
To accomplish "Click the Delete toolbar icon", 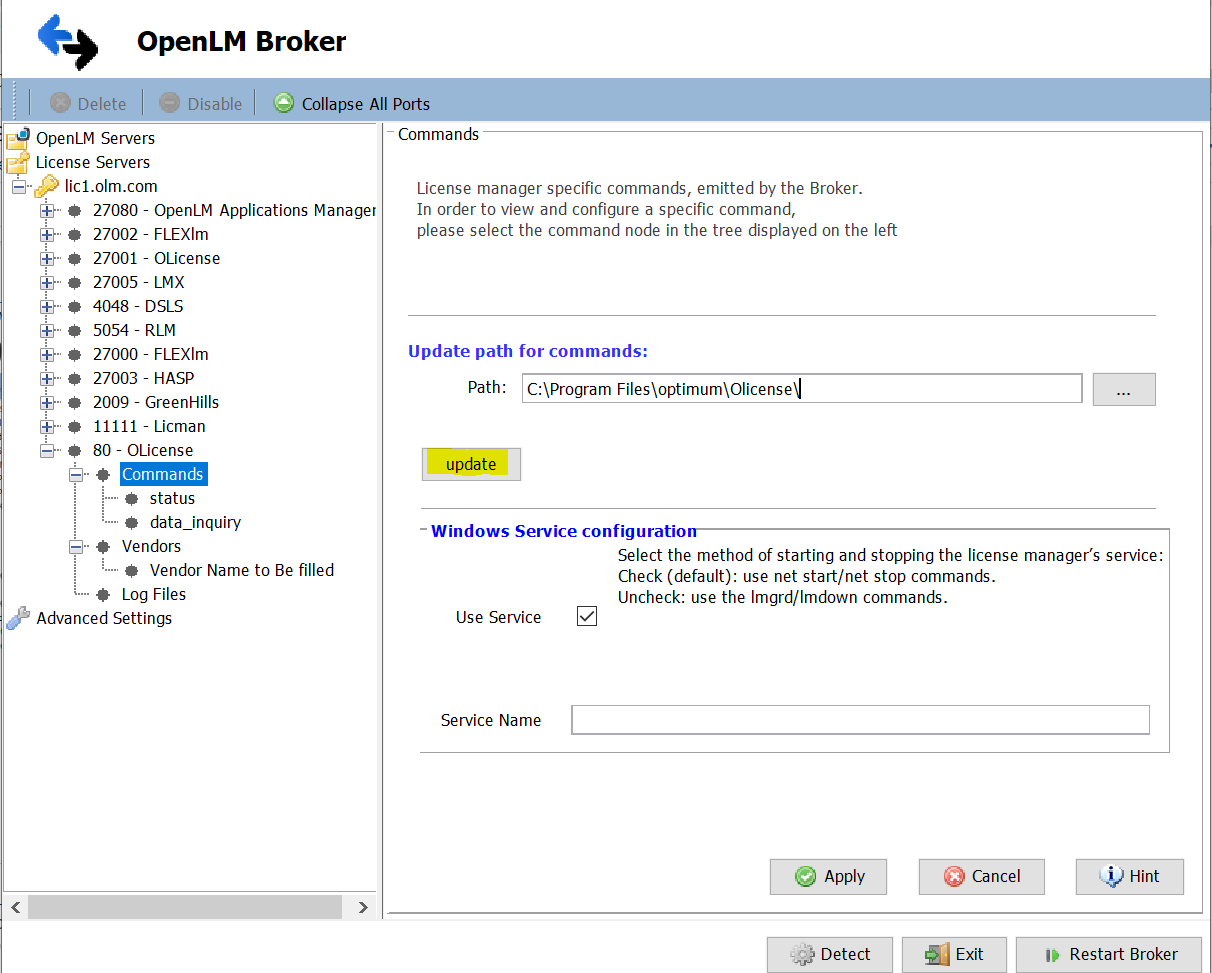I will [x=61, y=103].
